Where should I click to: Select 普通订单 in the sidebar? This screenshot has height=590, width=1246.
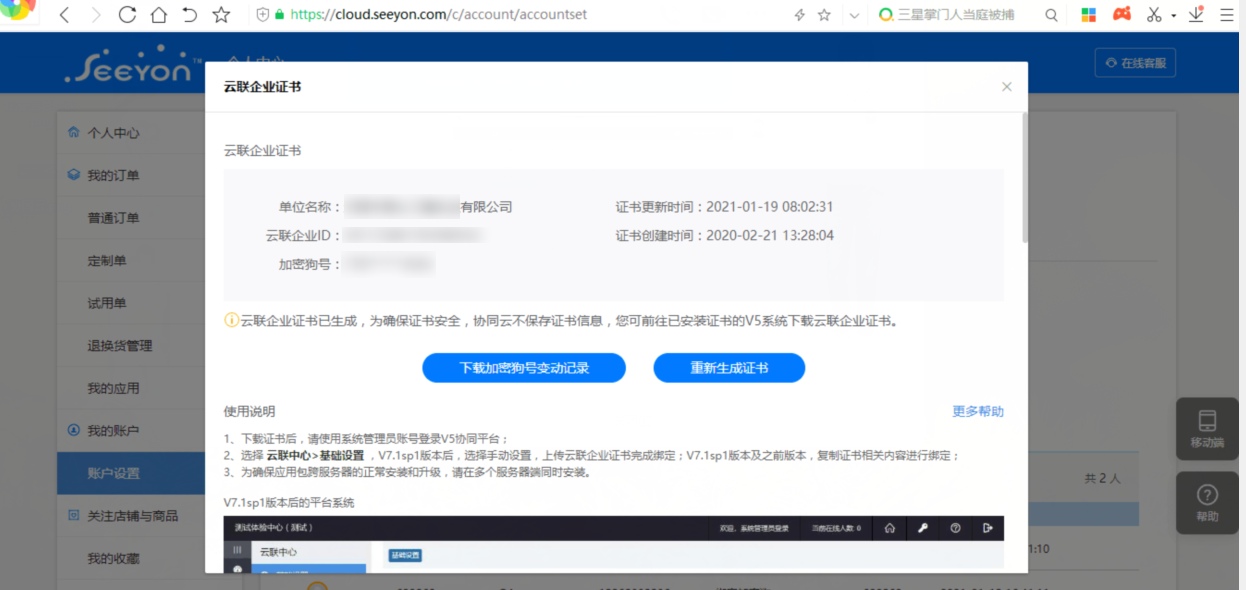[x=113, y=218]
